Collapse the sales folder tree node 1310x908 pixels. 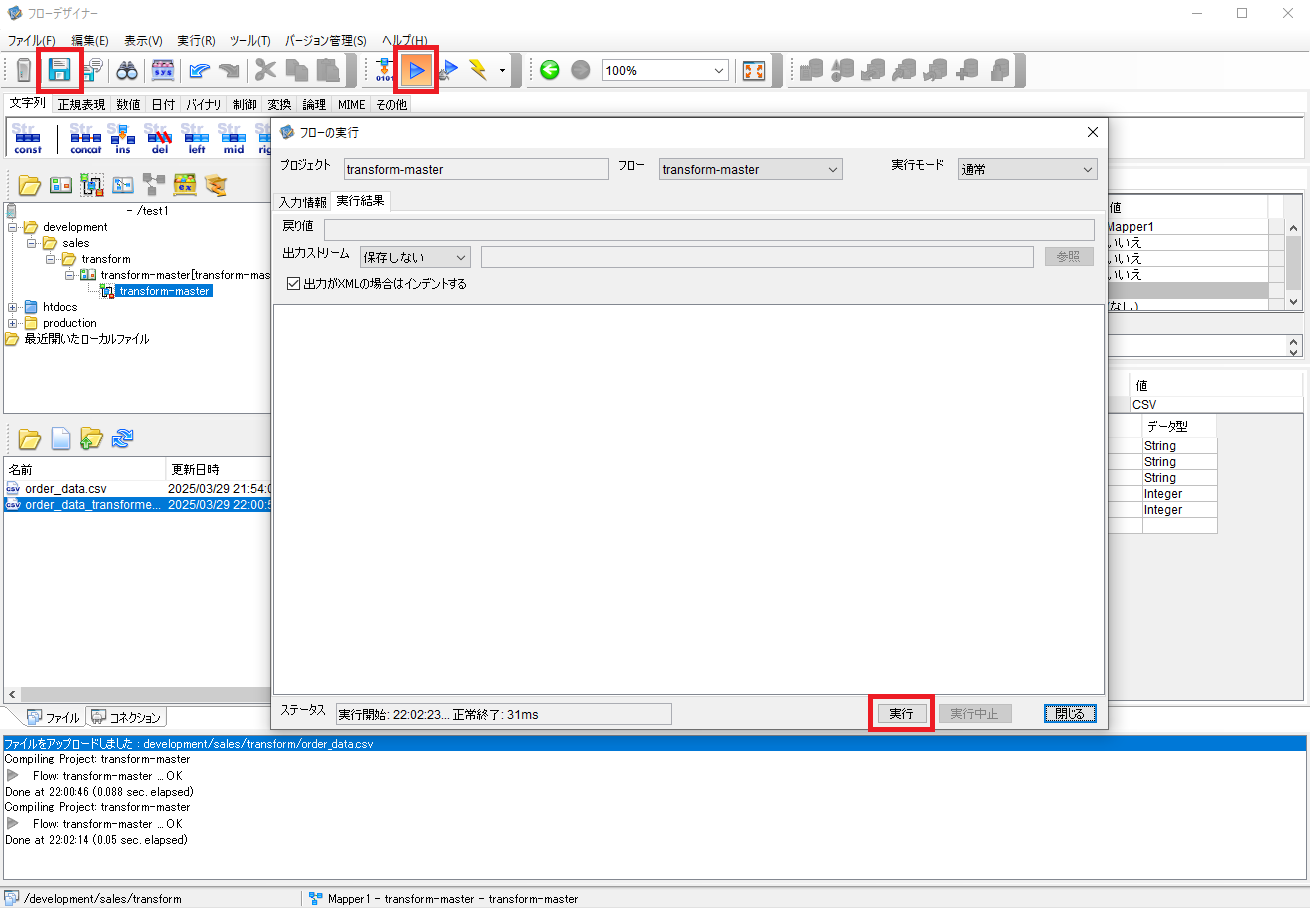click(29, 243)
